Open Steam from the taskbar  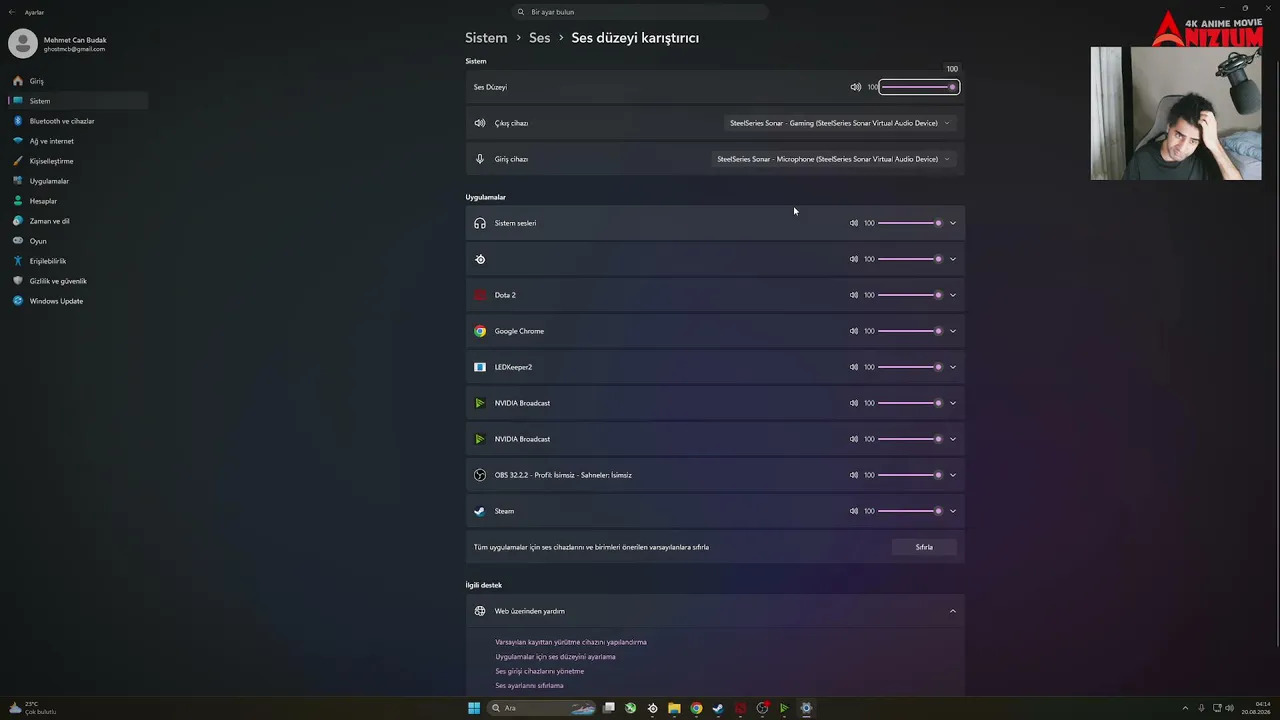pyautogui.click(x=718, y=708)
